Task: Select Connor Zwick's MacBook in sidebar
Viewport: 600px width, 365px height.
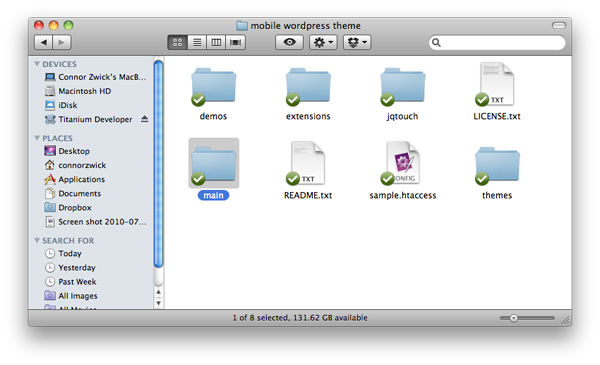Action: pos(95,77)
